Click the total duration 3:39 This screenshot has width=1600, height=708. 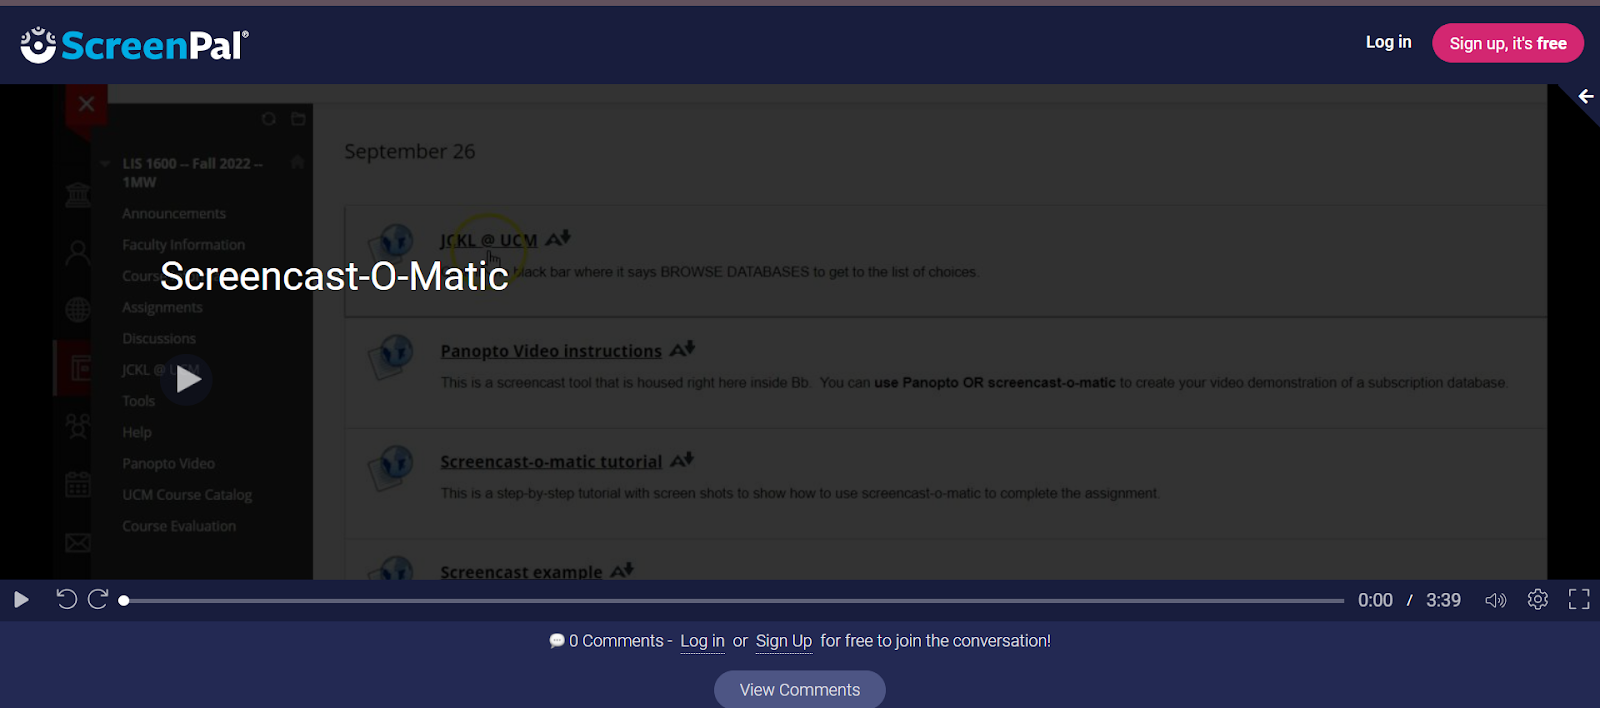(1443, 600)
